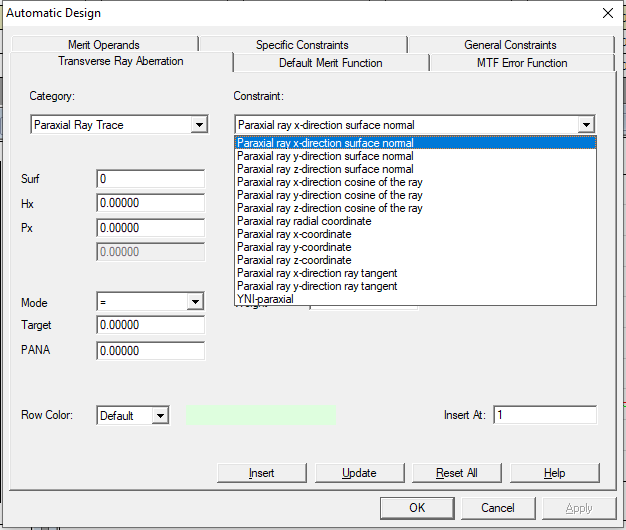
Task: Pick Paraxial ray z-coordinate option
Action: [x=415, y=260]
